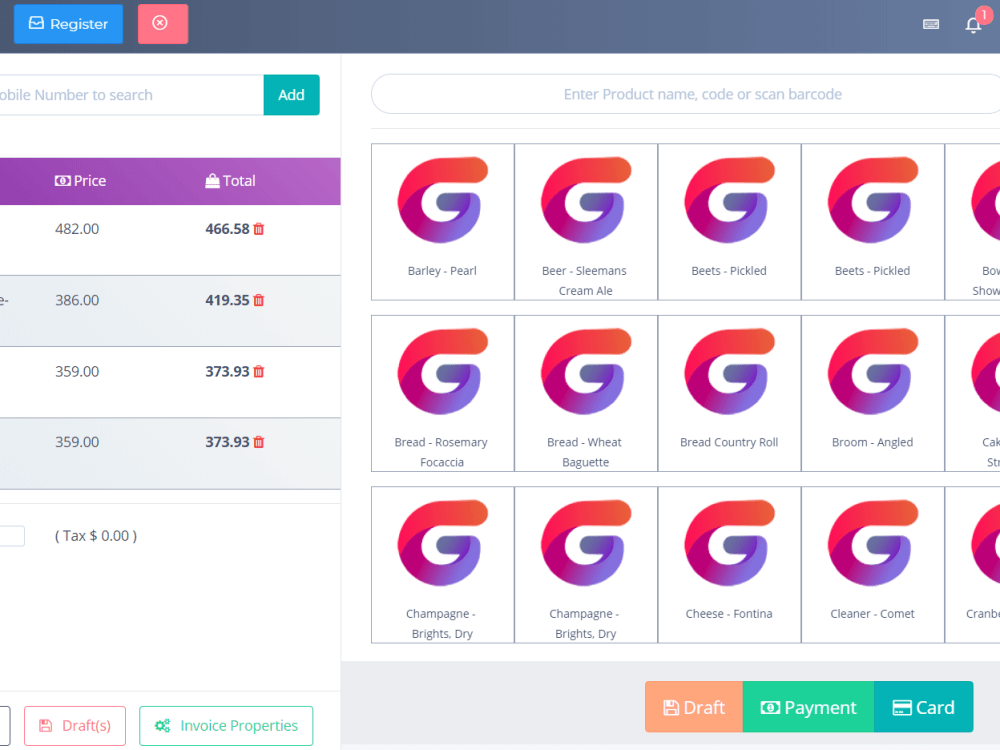This screenshot has height=750, width=1000.
Task: Delete the row with total 466.58
Action: tap(259, 229)
